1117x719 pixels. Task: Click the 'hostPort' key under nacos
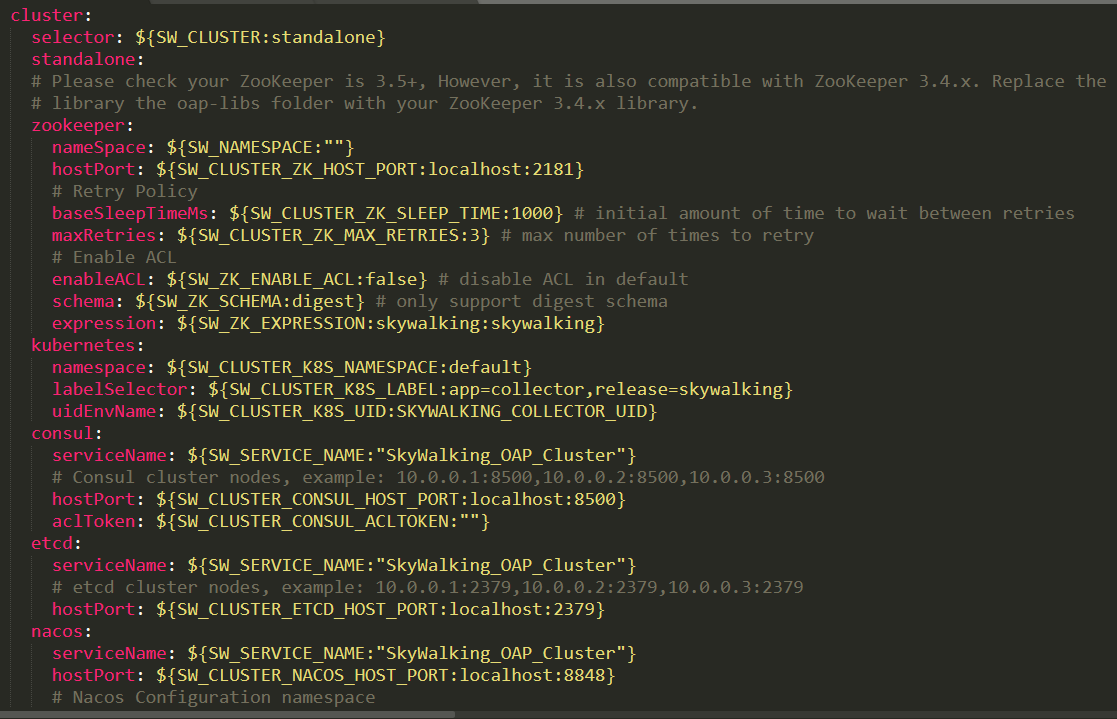93,676
